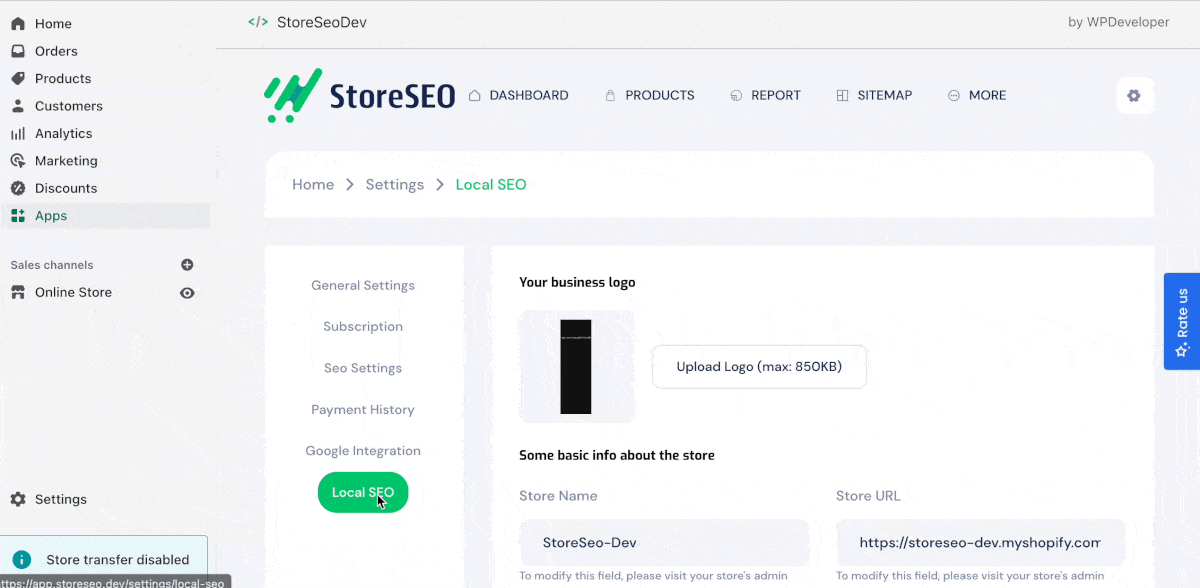The height and width of the screenshot is (588, 1200).
Task: Click the StoreSeoDev code bracket icon
Action: click(x=258, y=22)
